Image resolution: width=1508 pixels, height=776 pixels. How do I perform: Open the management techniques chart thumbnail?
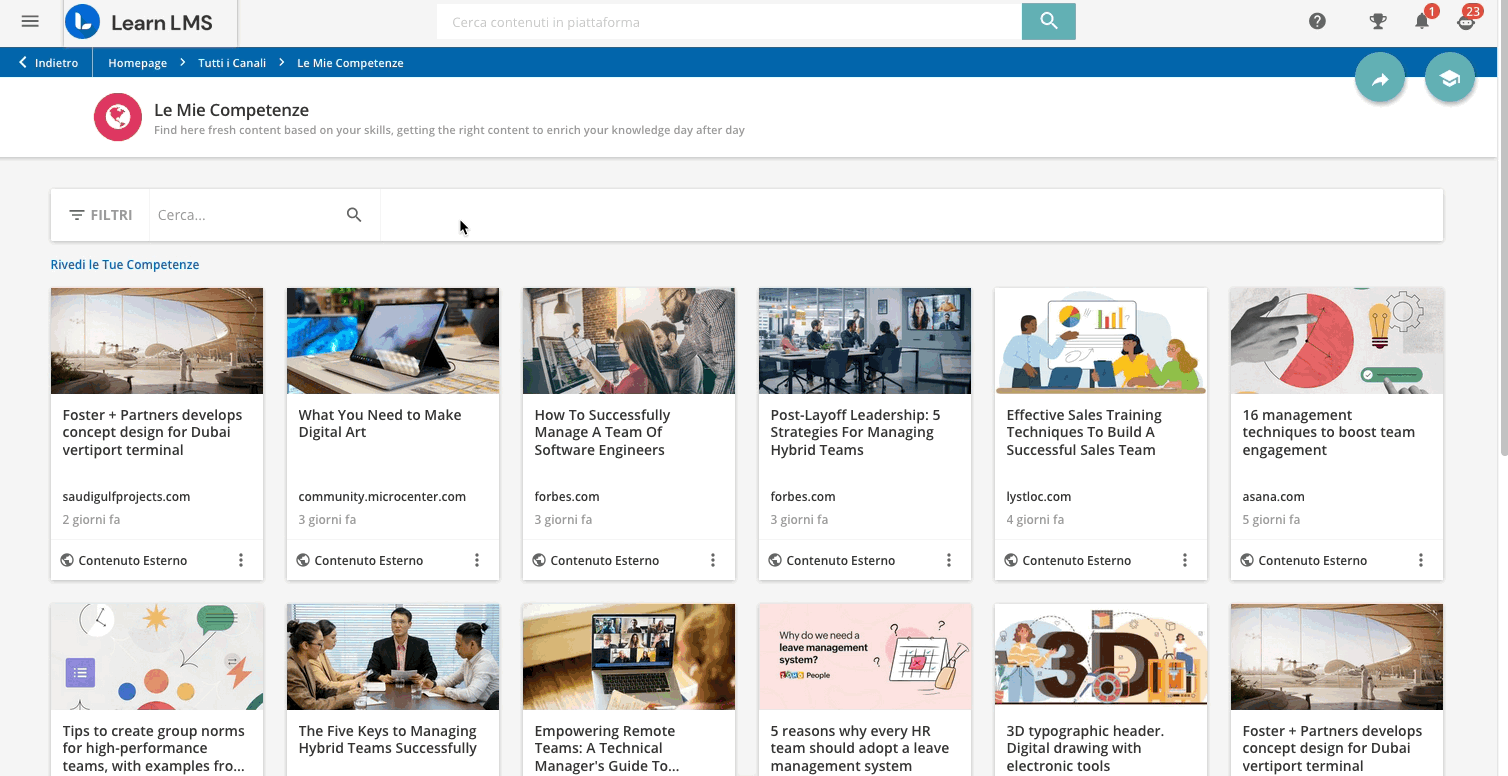pyautogui.click(x=1337, y=341)
